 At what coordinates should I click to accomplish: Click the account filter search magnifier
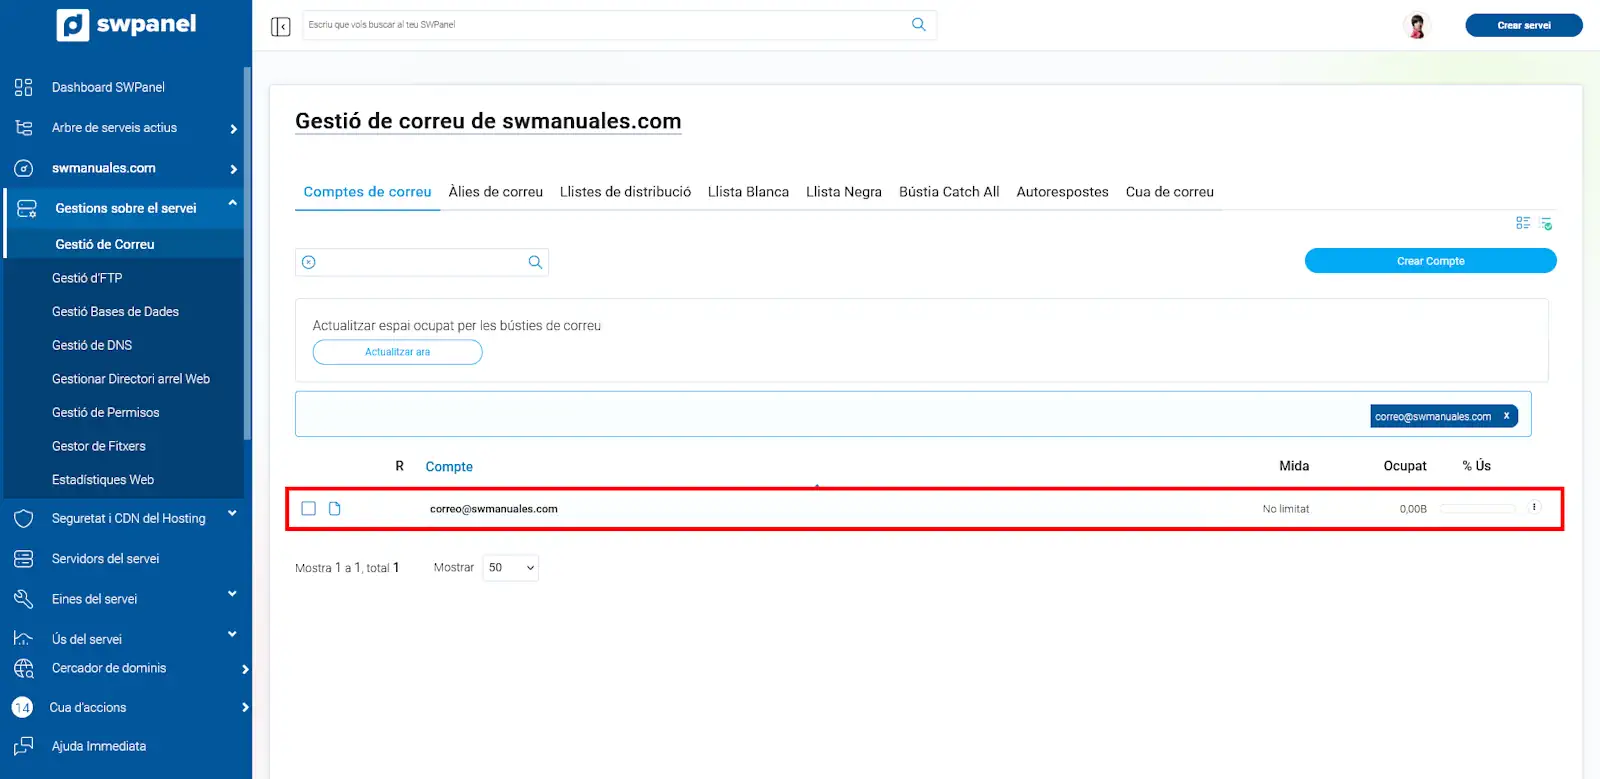click(x=535, y=262)
